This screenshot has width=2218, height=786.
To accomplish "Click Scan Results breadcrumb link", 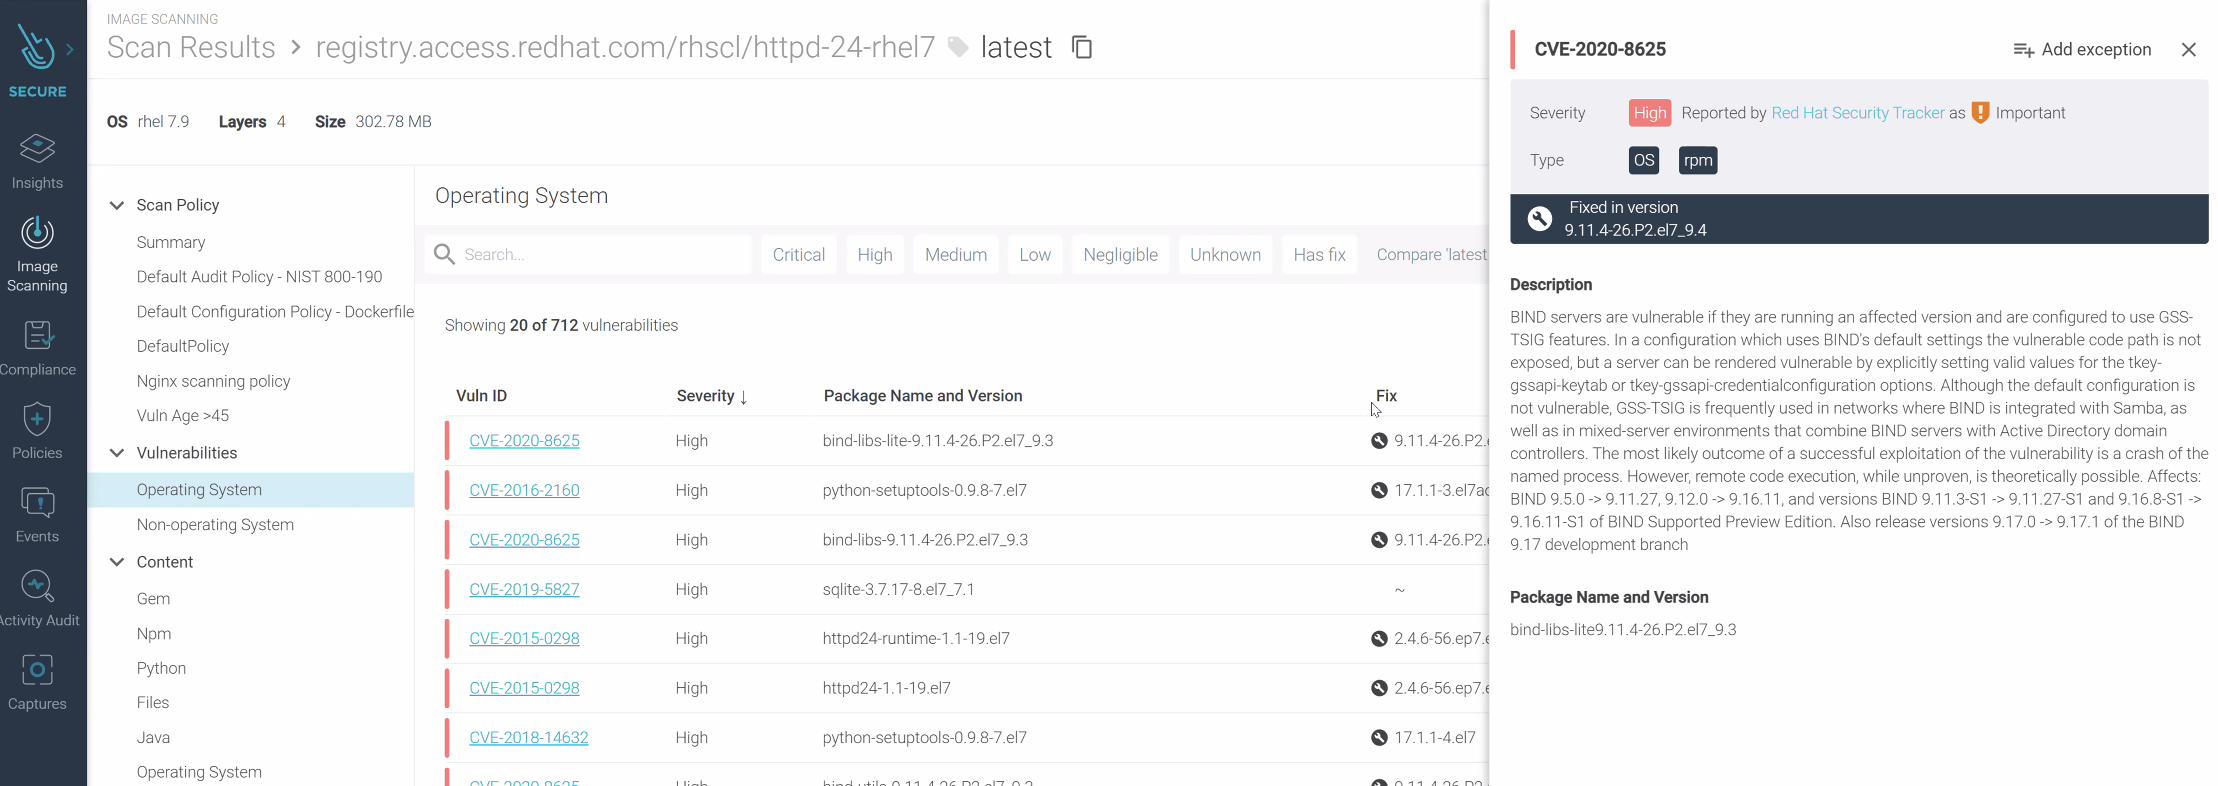I will [x=191, y=47].
